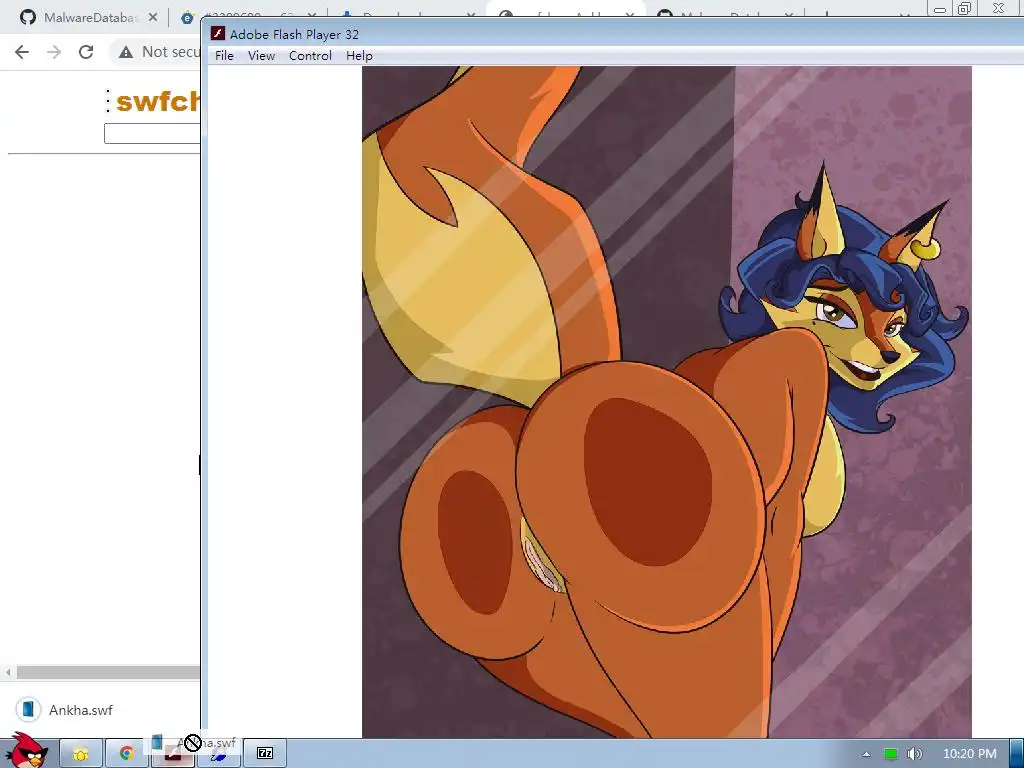The width and height of the screenshot is (1024, 768).
Task: Open 7-Zip from the taskbar
Action: (x=265, y=754)
